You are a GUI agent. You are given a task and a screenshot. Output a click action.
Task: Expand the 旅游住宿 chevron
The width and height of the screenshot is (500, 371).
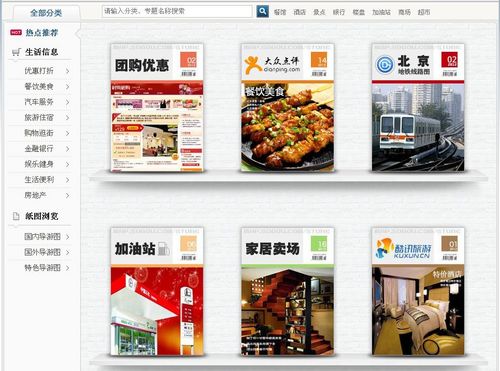(x=67, y=118)
